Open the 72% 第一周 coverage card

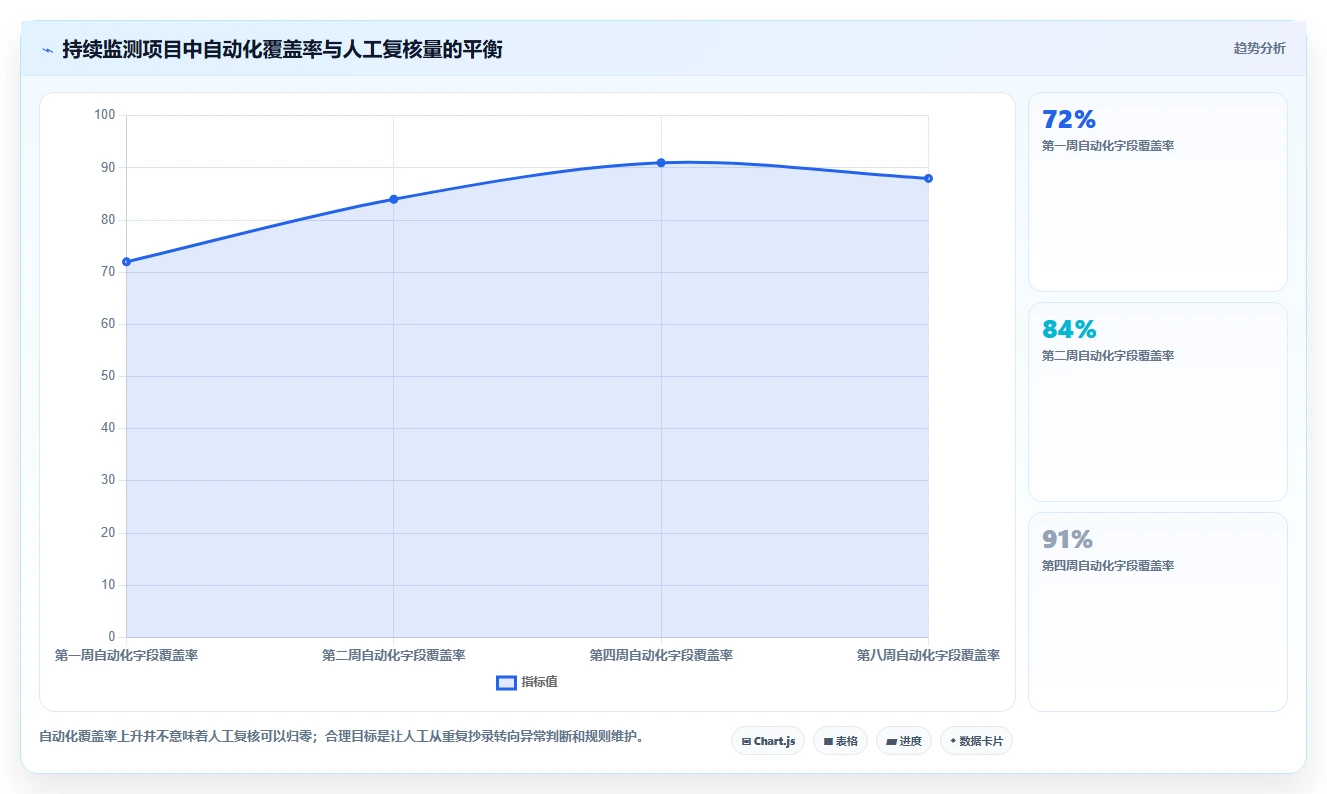(1158, 192)
